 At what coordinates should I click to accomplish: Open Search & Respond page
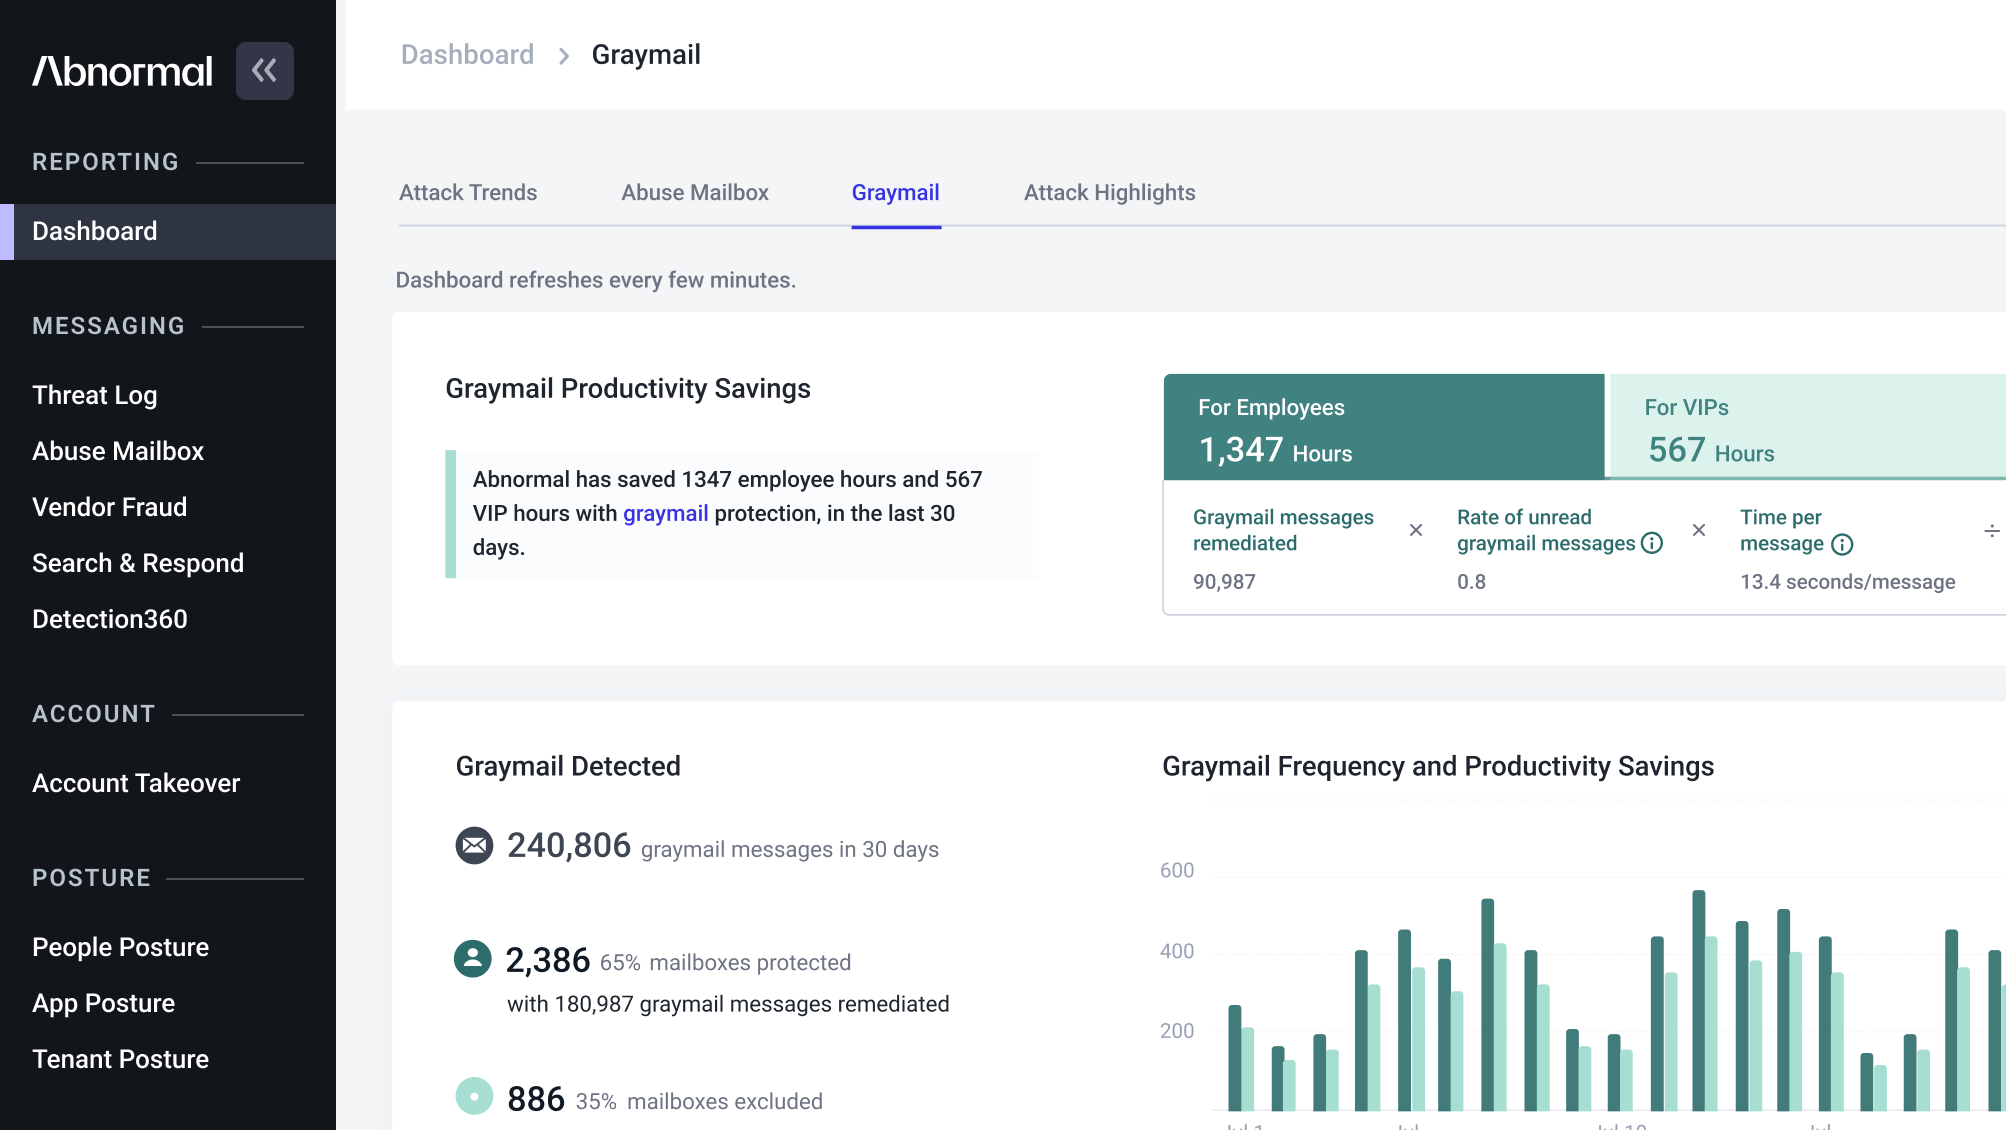click(138, 563)
